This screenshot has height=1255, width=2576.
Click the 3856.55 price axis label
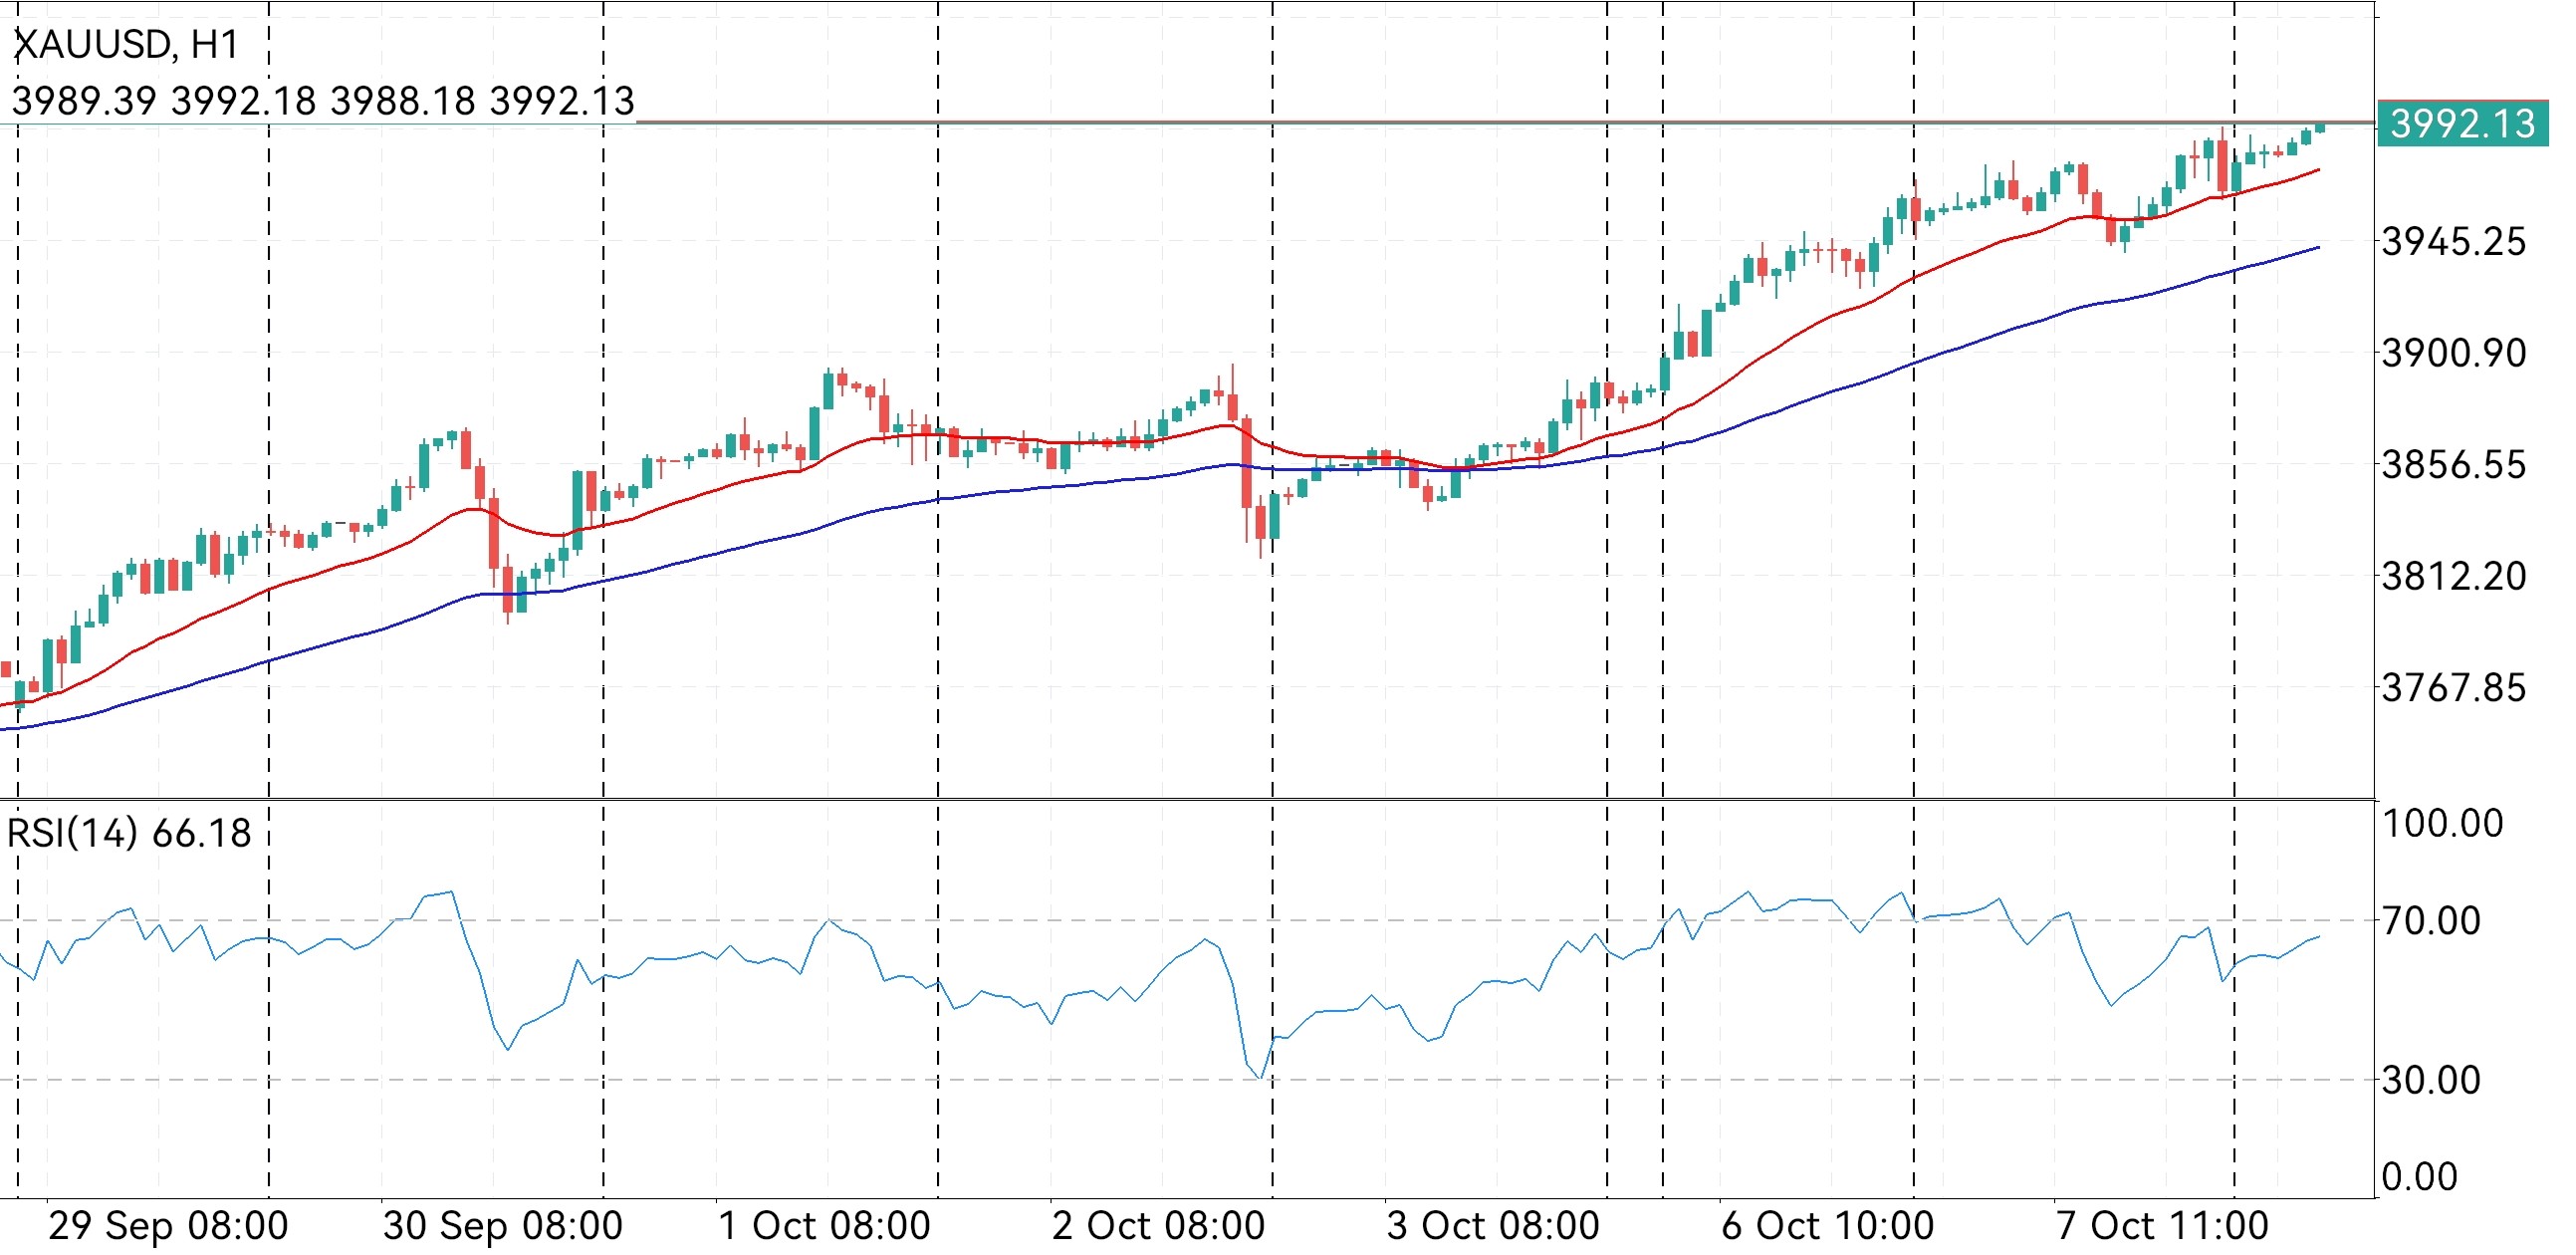[x=2453, y=465]
